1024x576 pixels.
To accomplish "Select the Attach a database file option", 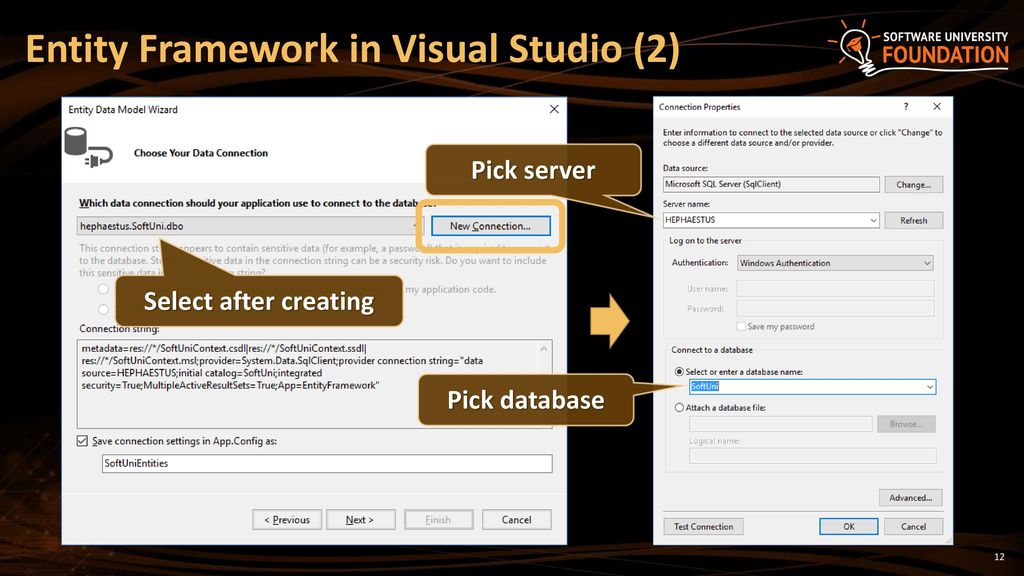I will (679, 408).
